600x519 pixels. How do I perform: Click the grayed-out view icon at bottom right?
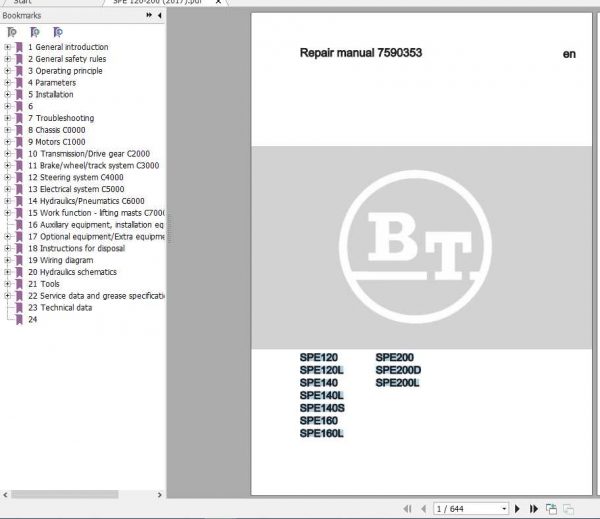569,509
